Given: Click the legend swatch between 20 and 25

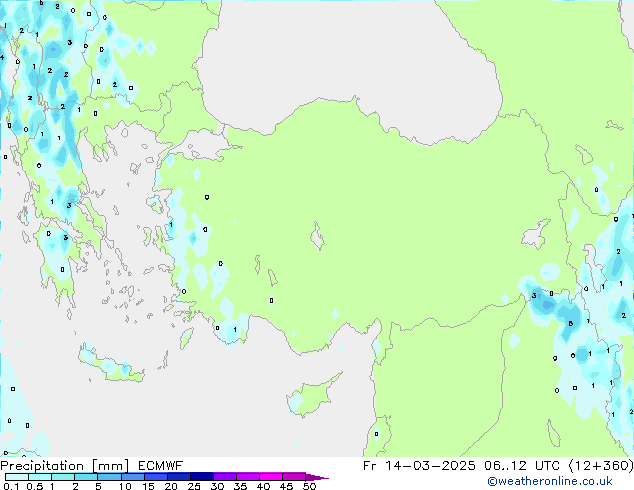Looking at the screenshot, I should 178,477.
